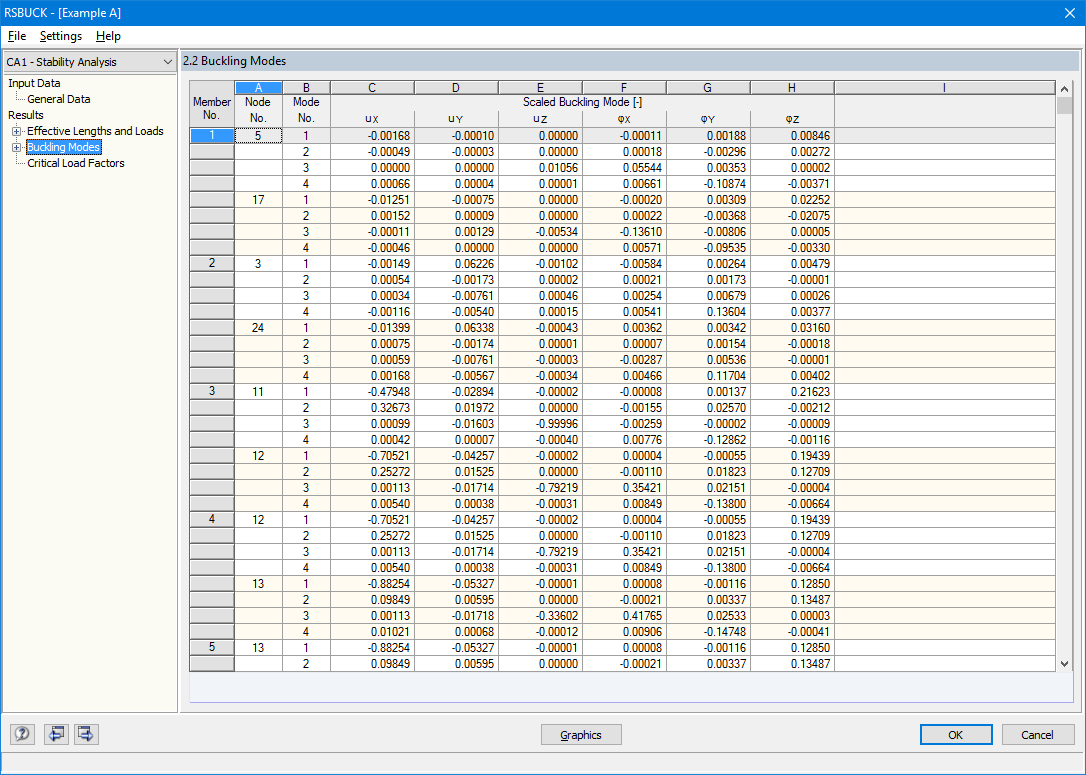Screen dimensions: 1086x775
Task: Click the table scrollbar up arrow
Action: click(1065, 89)
